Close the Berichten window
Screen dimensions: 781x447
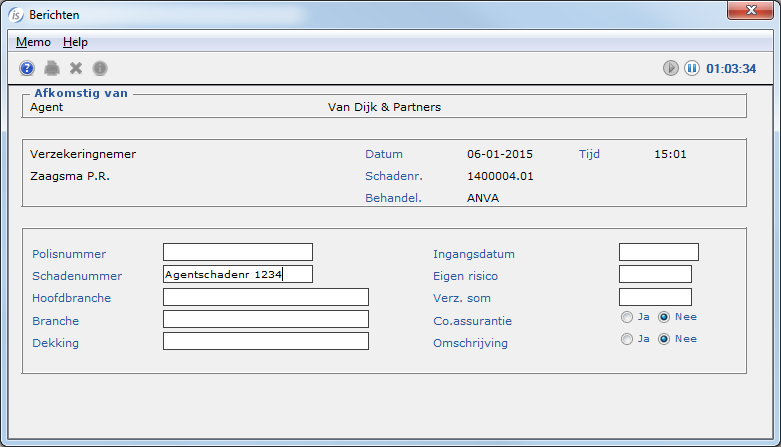click(750, 10)
